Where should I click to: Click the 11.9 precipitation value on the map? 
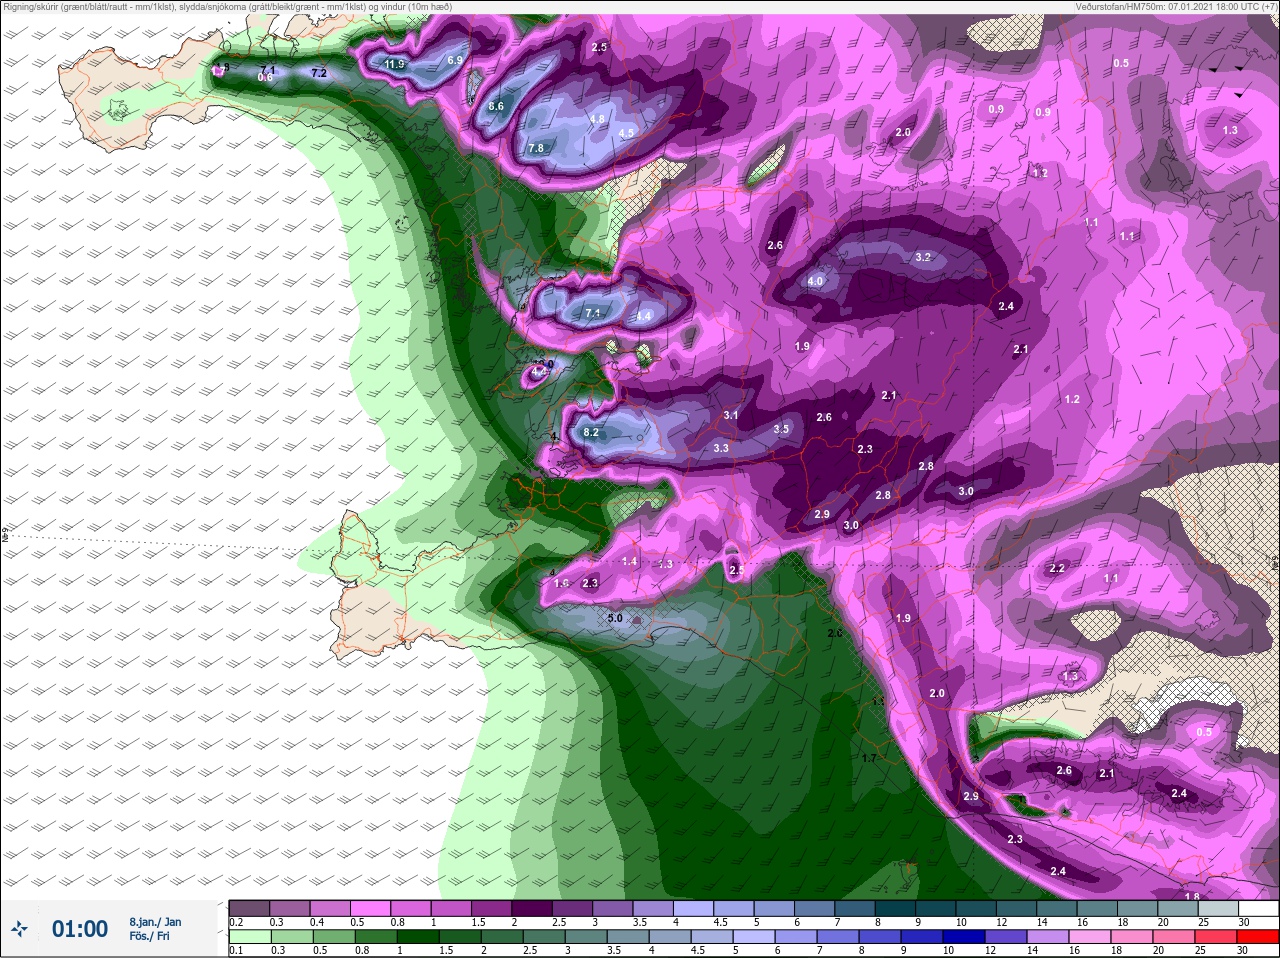(x=394, y=64)
